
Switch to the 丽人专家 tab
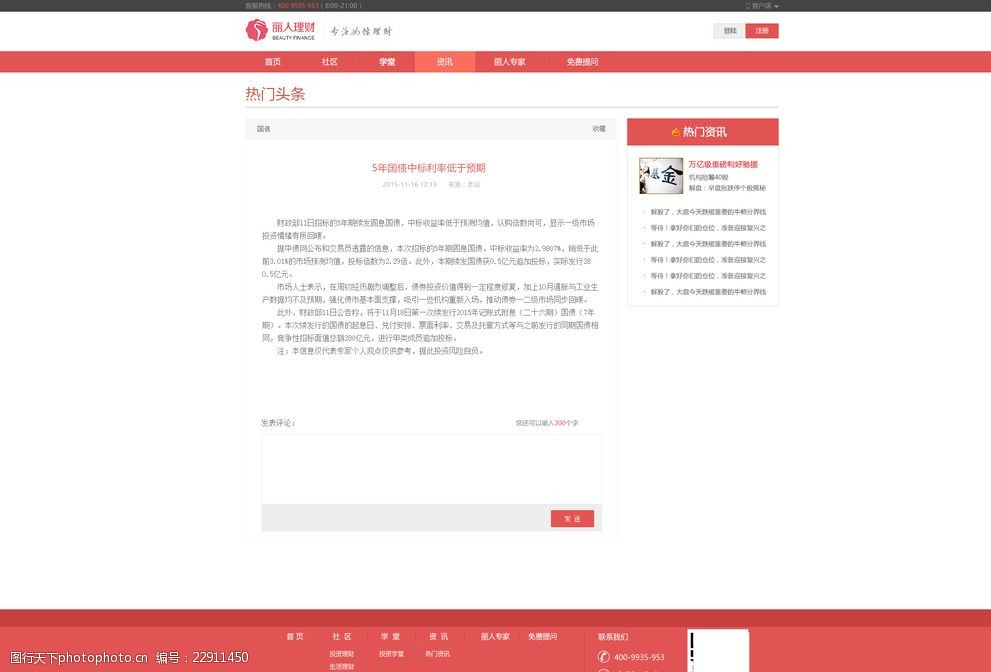pos(509,62)
